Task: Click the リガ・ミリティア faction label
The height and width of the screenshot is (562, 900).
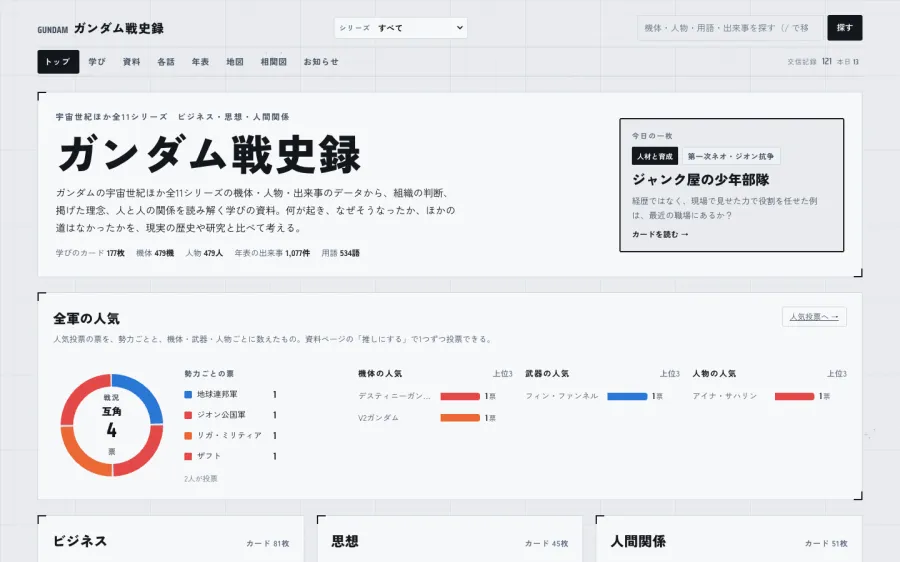Action: (229, 436)
